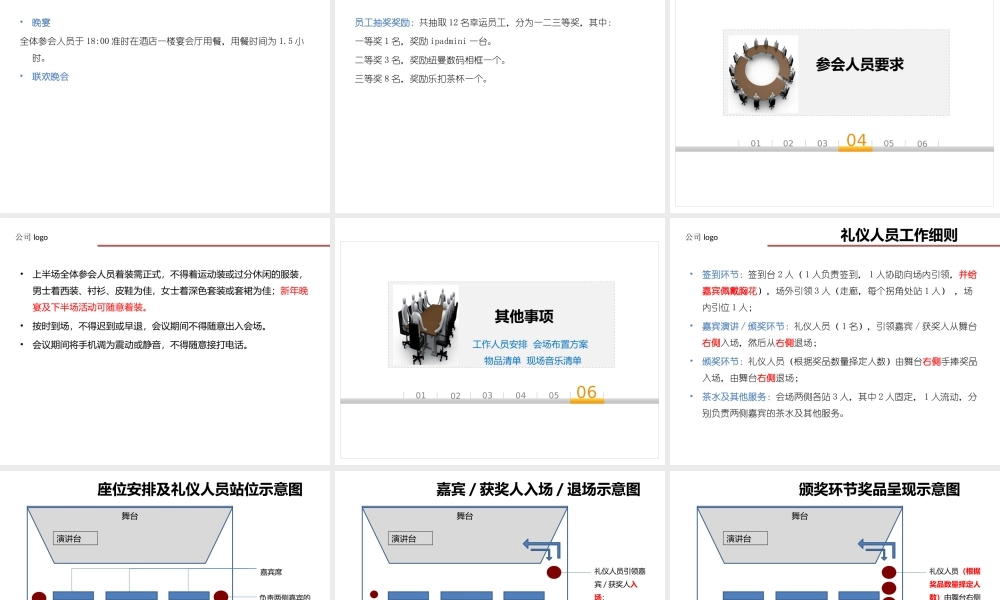Open the 工作人员安排 link
Screen dimensions: 1000x600
click(499, 344)
